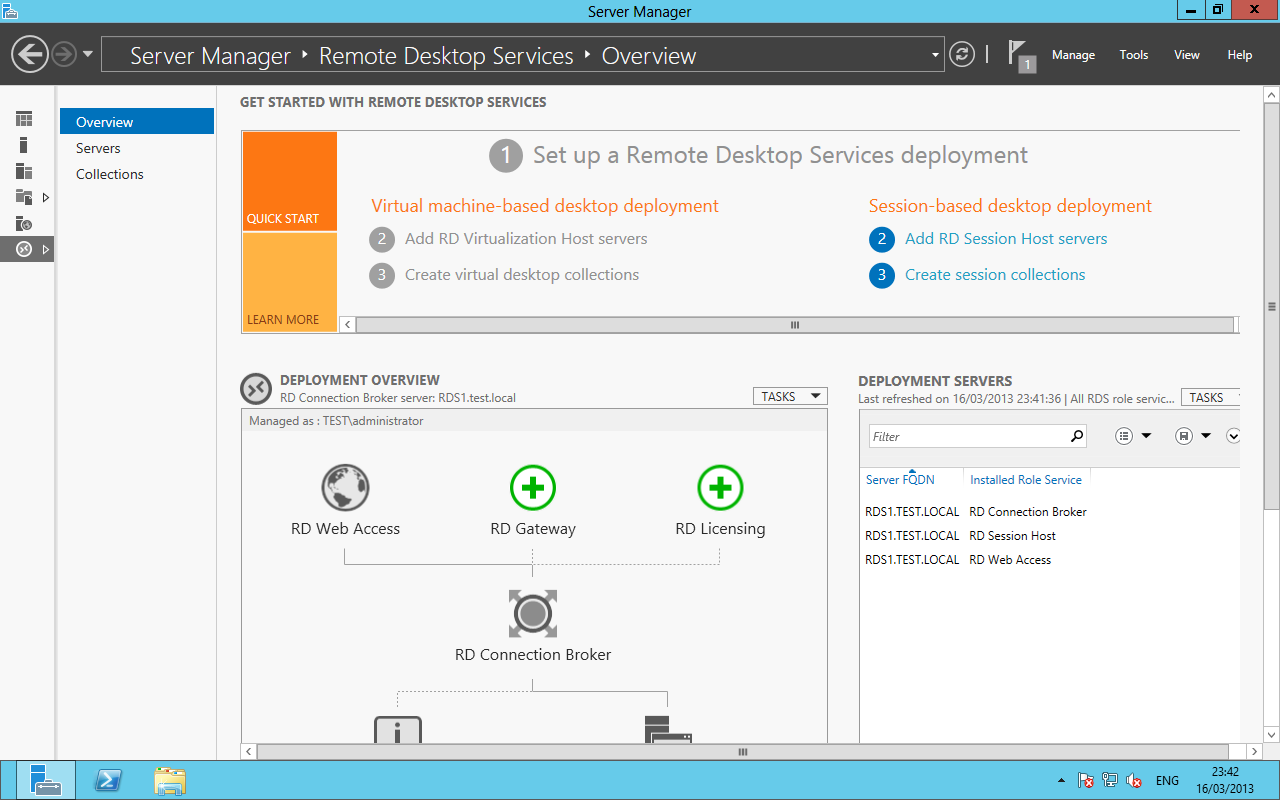Image resolution: width=1280 pixels, height=800 pixels.
Task: Select the IIS sidebar icon
Action: click(24, 223)
